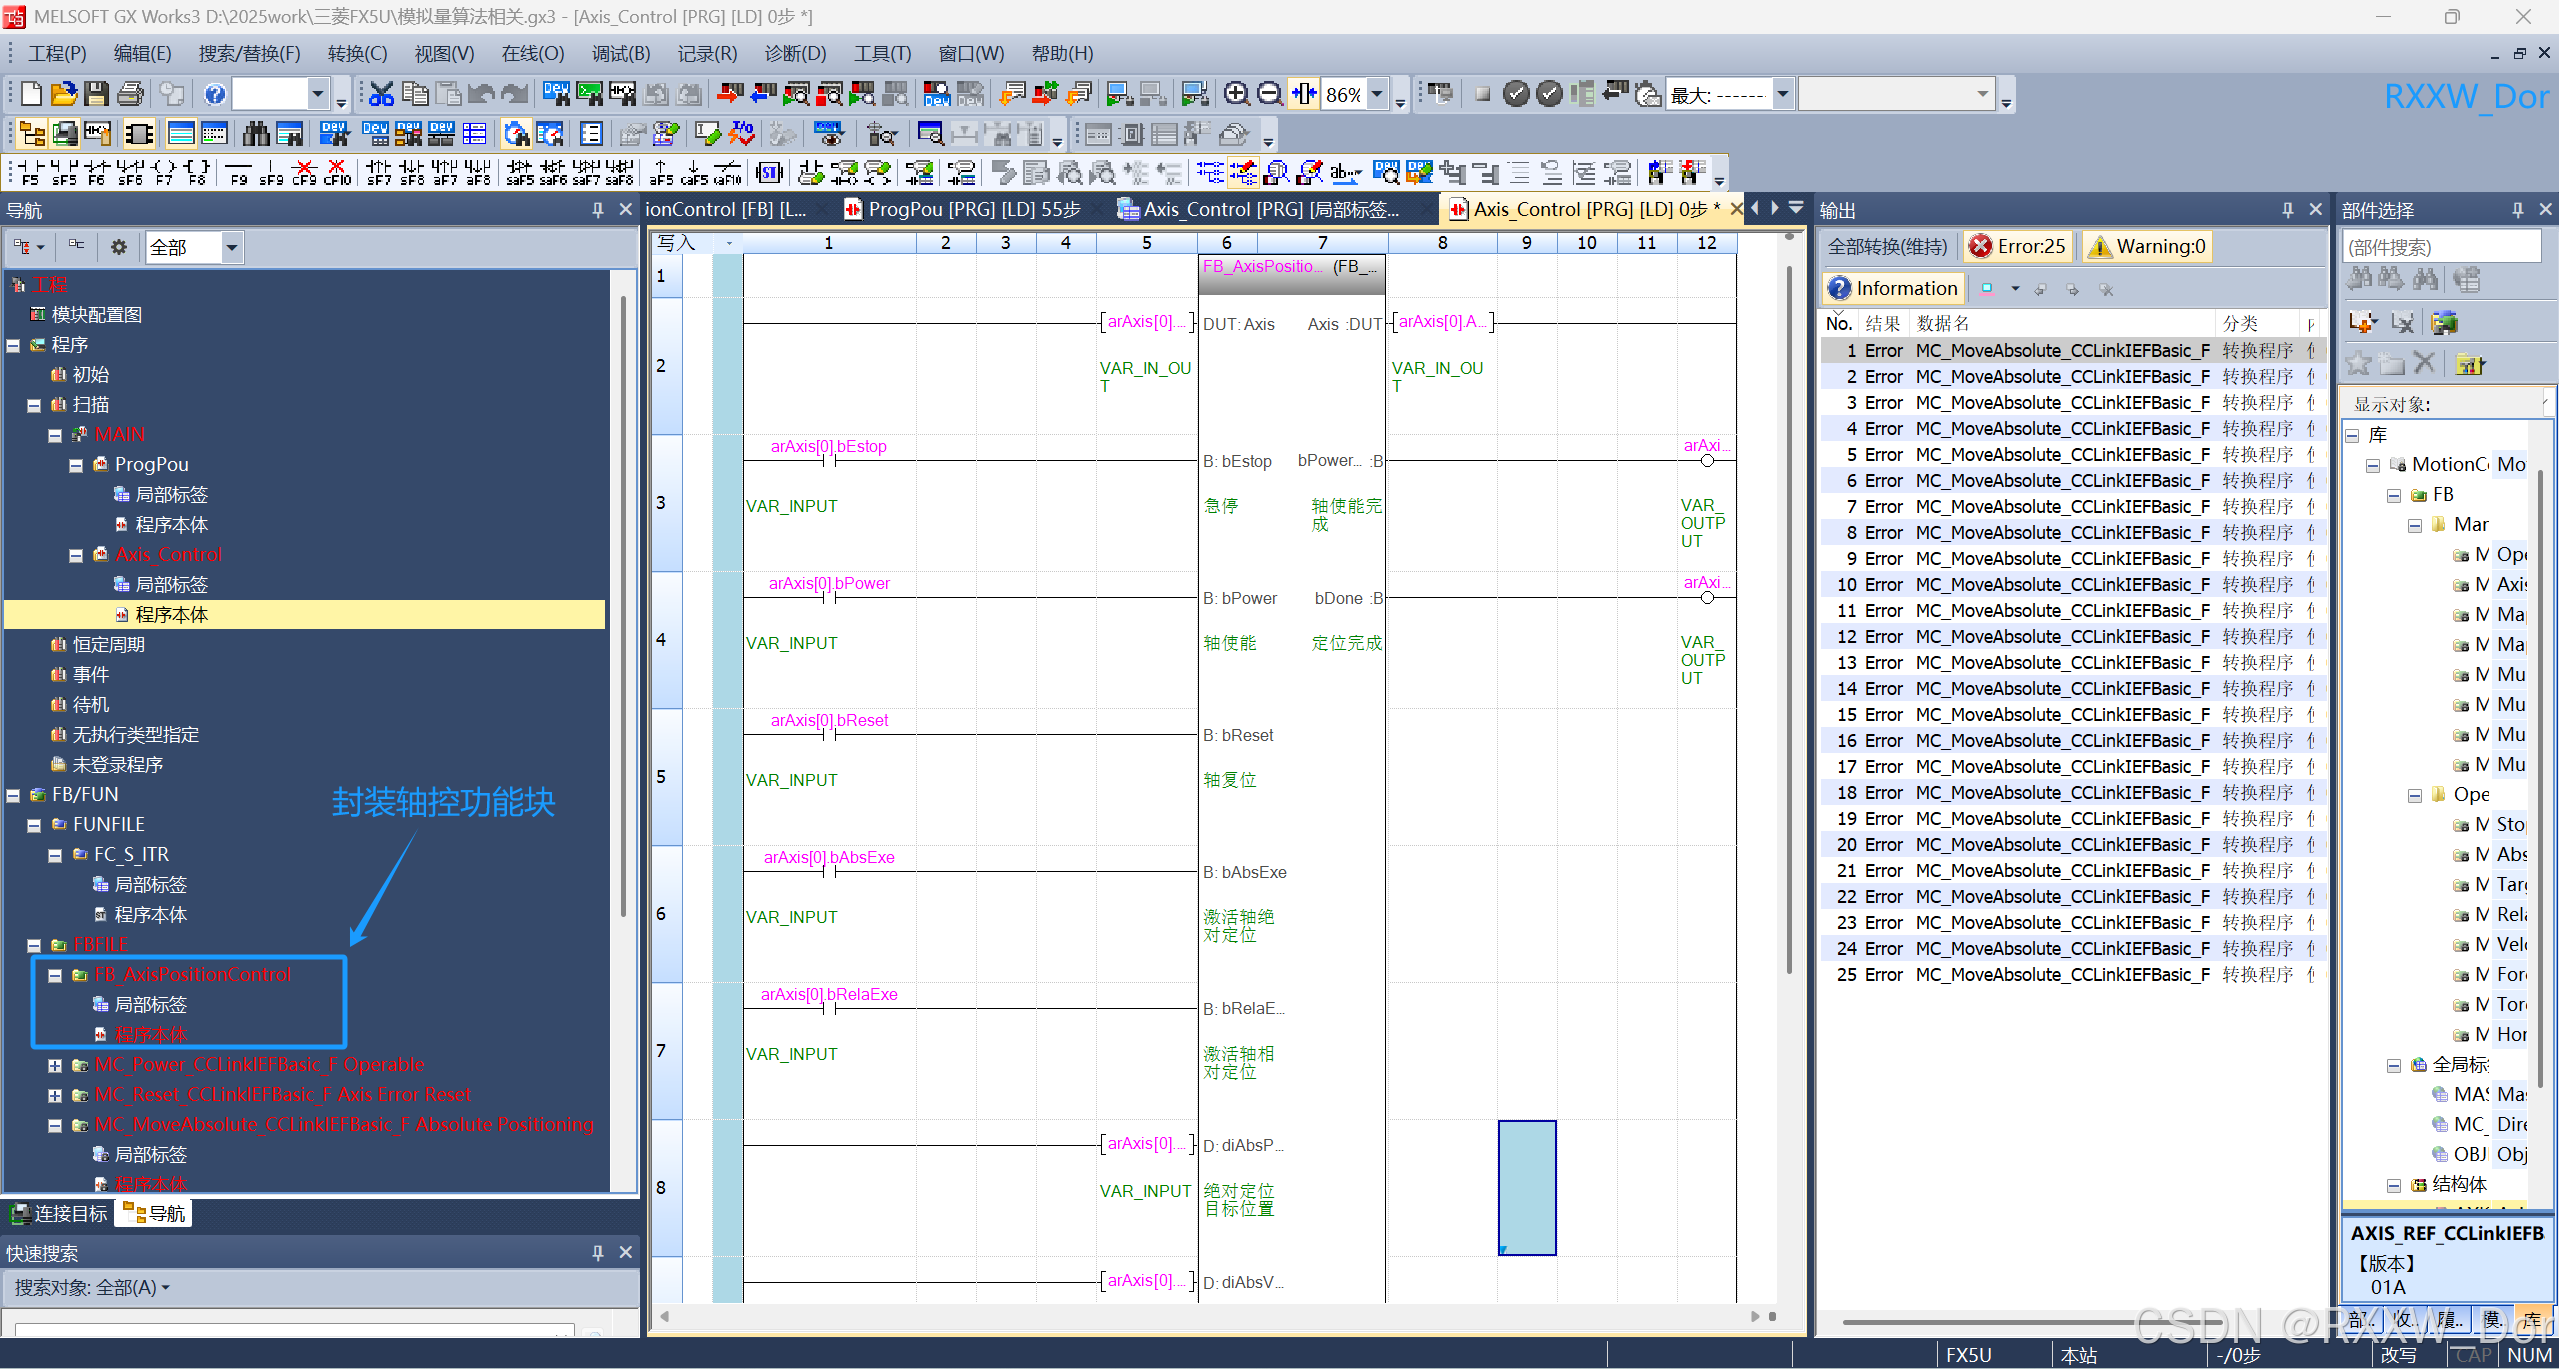
Task: Click the 部件搜索 search input field
Action: click(x=2440, y=247)
